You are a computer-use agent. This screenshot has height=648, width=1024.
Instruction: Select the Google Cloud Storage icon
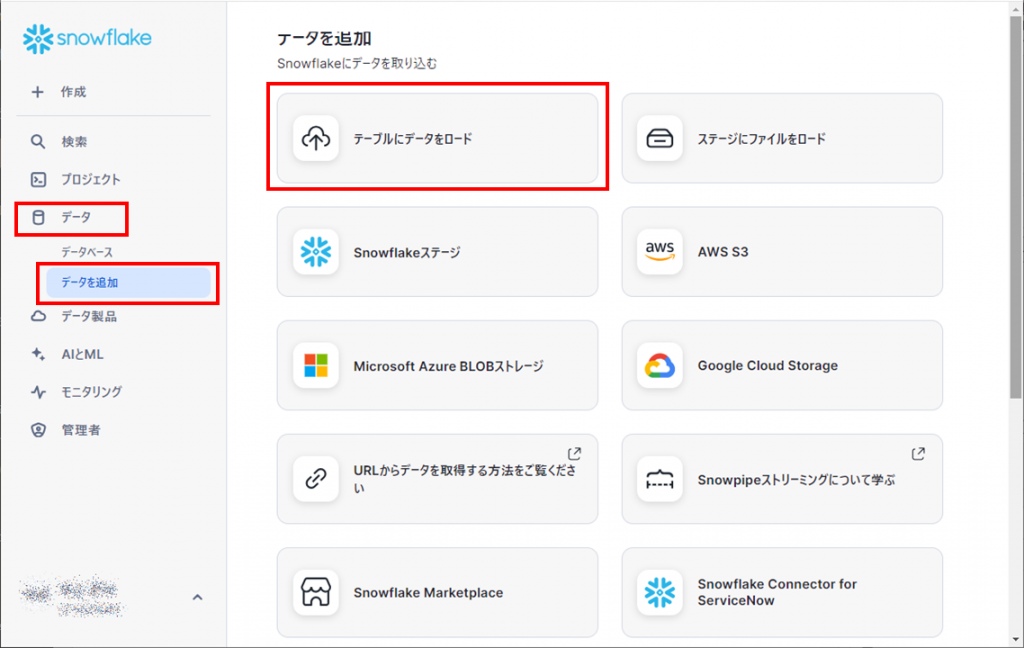660,365
